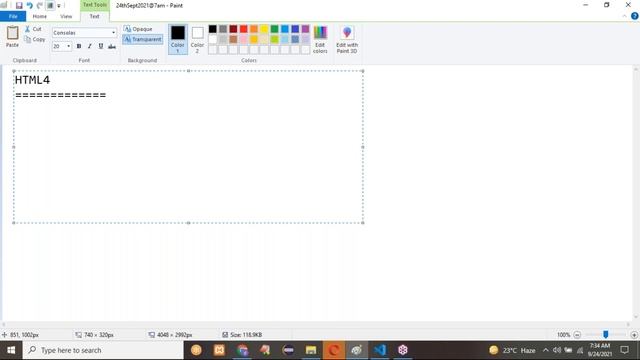Pick the black color swatch
The width and height of the screenshot is (640, 360).
click(x=213, y=29)
